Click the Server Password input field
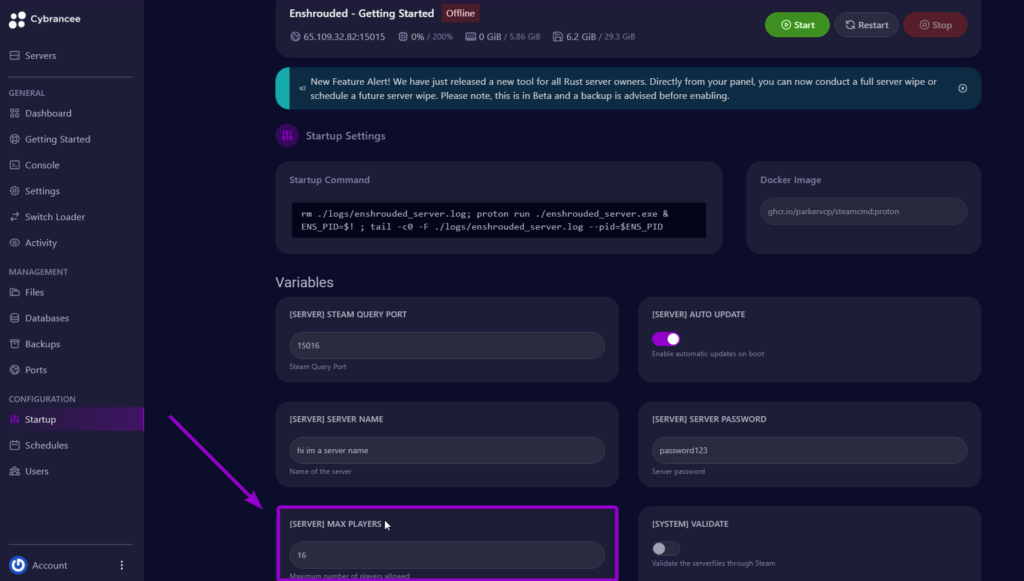The width and height of the screenshot is (1024, 581). coord(809,450)
